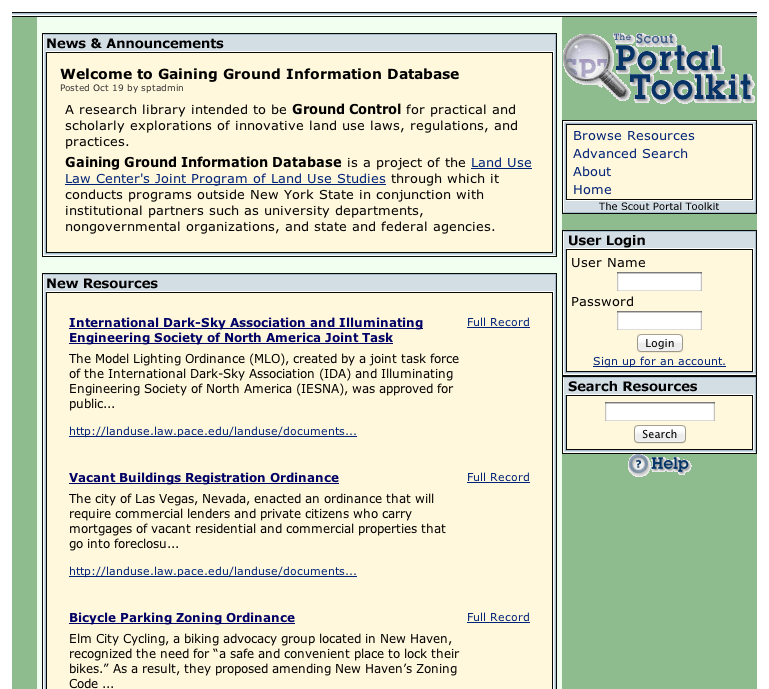This screenshot has height=689, width=769.
Task: Open Advanced Search in navigation menu
Action: tap(630, 154)
